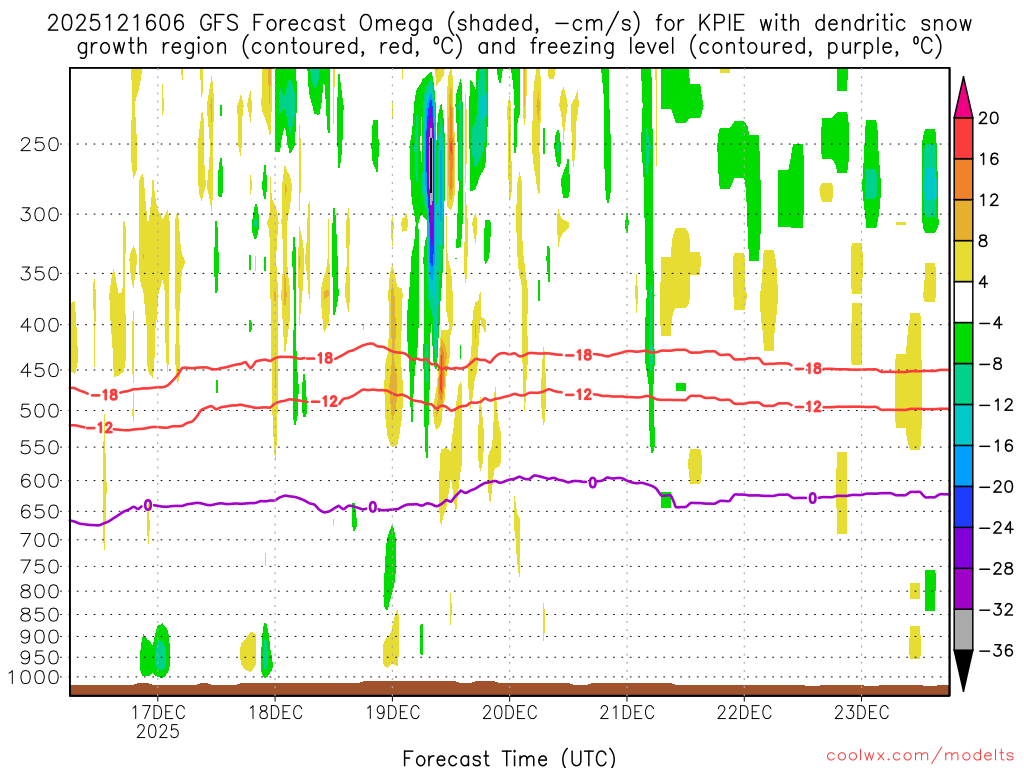The image size is (1024, 768).
Task: Click the brown terrain strip at the chart bottom
Action: 509,689
